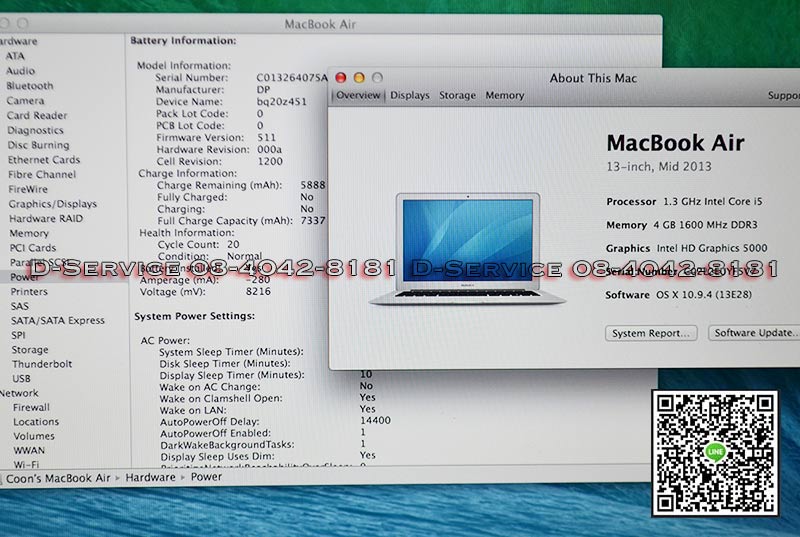The width and height of the screenshot is (800, 537).
Task: Select the Overview tab
Action: point(358,95)
